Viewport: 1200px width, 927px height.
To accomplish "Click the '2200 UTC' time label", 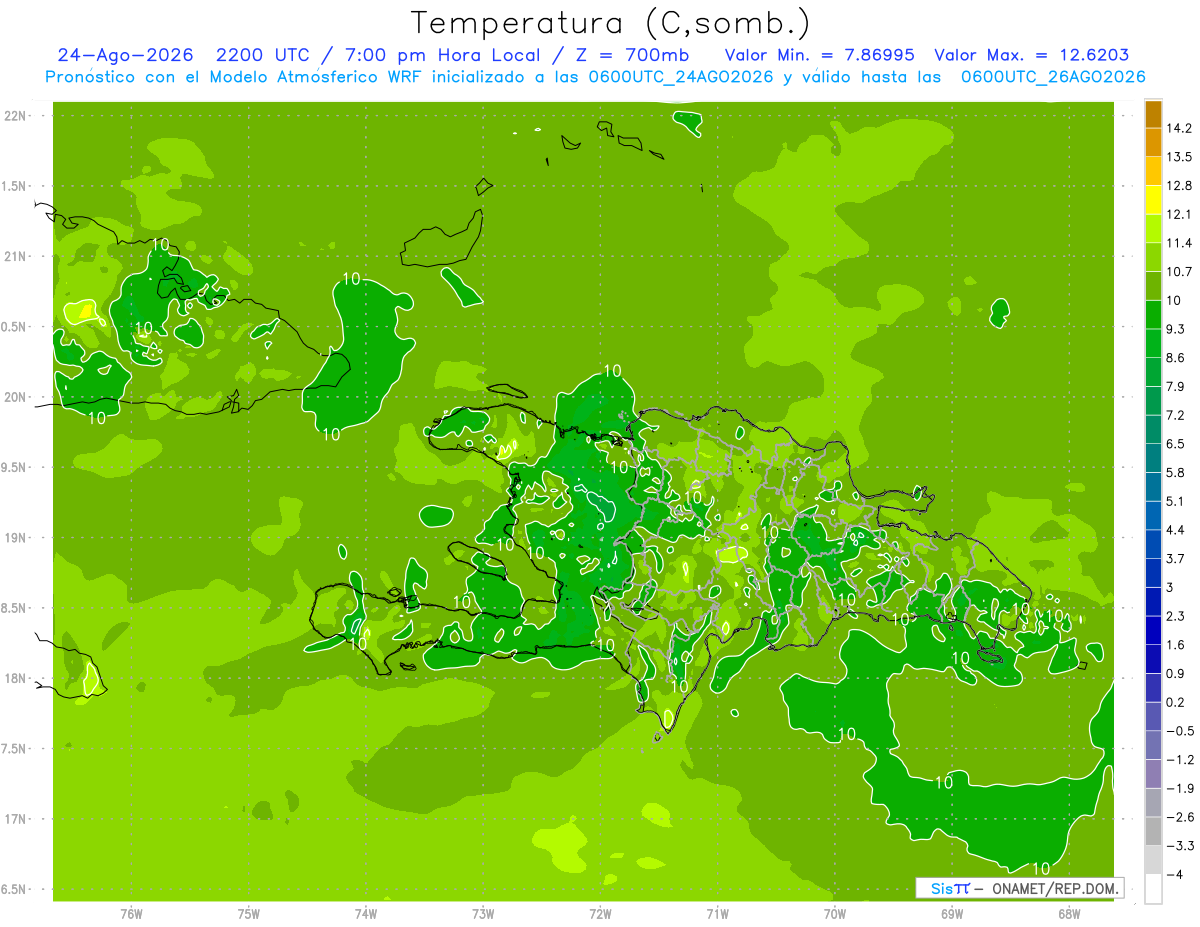I will pyautogui.click(x=263, y=55).
